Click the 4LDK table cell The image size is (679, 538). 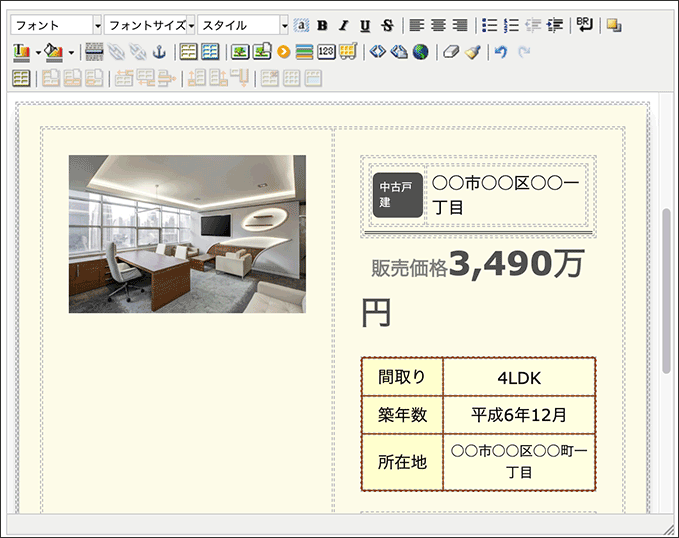point(519,377)
